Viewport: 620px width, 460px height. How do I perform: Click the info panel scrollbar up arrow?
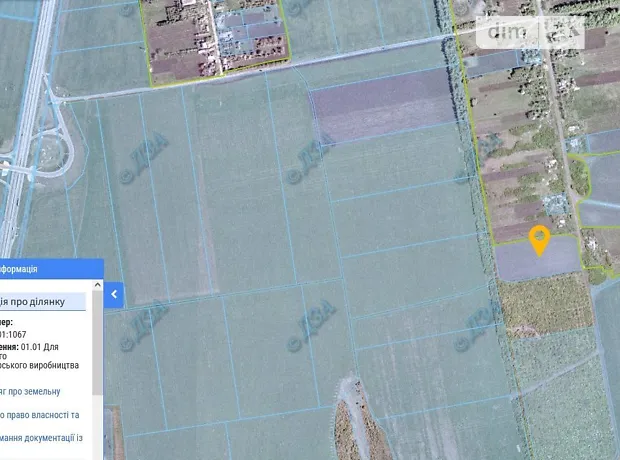click(97, 286)
